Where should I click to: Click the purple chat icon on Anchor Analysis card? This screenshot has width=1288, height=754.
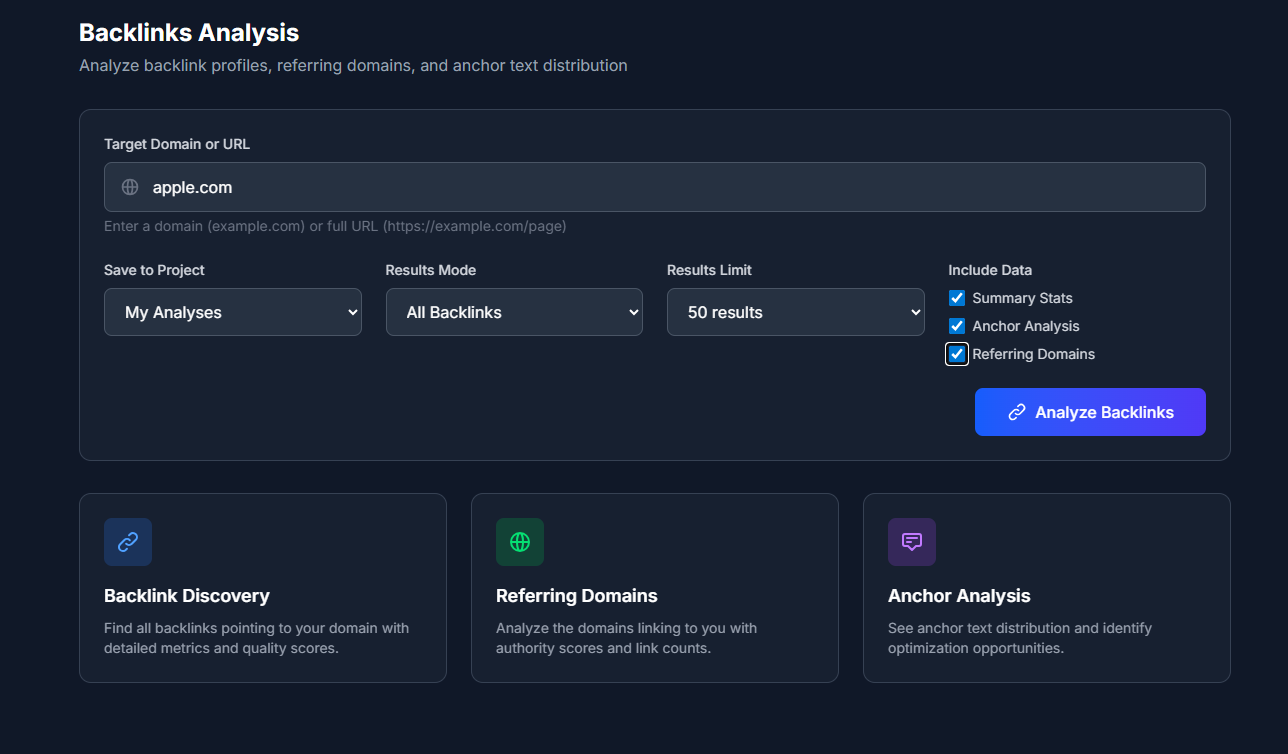911,541
